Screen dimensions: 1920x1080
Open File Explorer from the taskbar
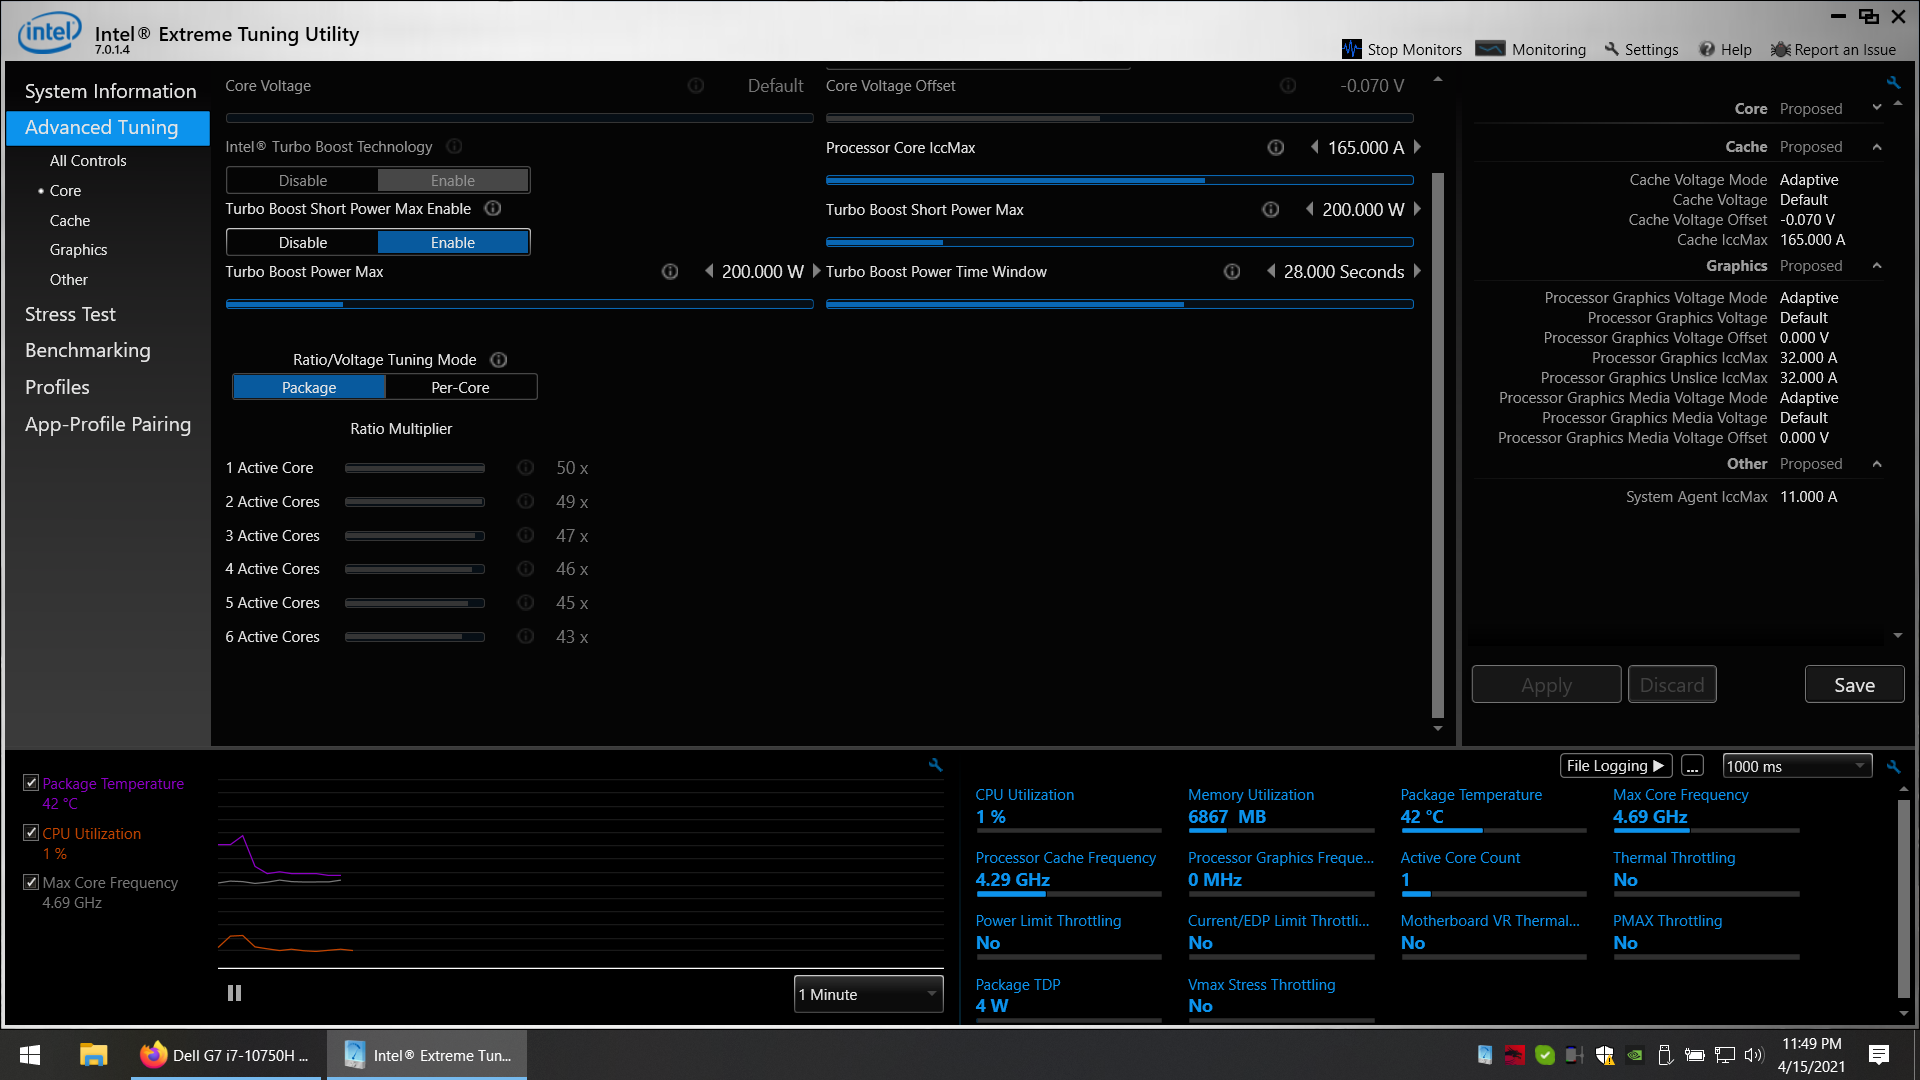click(x=93, y=1055)
